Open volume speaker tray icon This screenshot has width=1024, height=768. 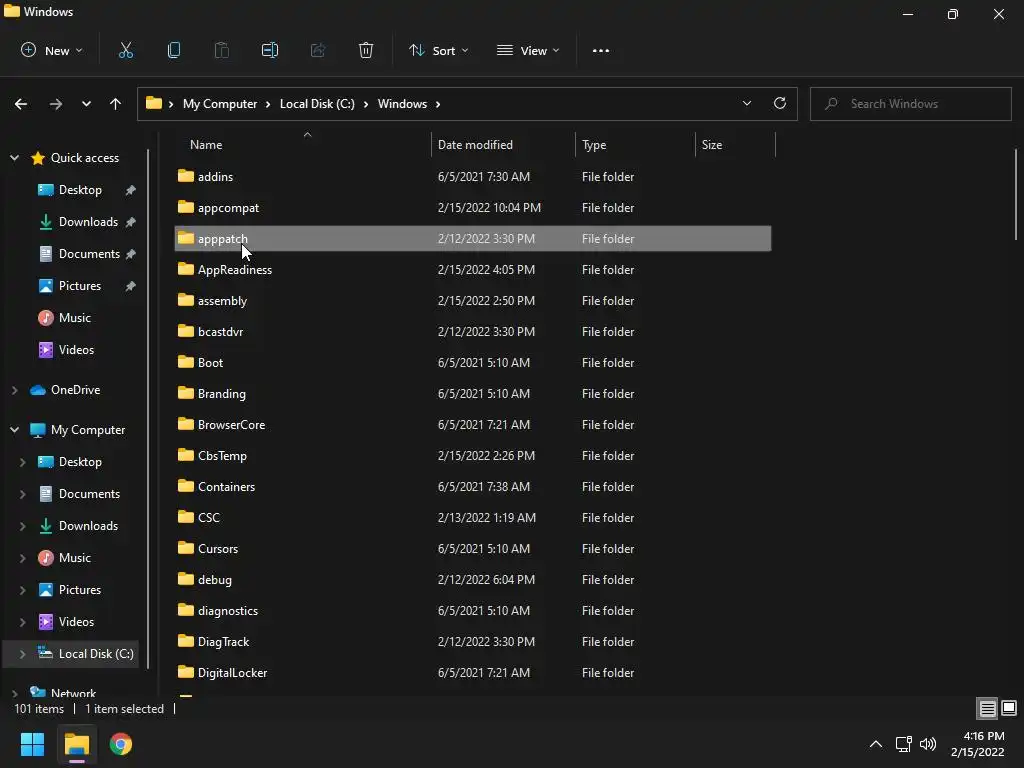(x=928, y=744)
